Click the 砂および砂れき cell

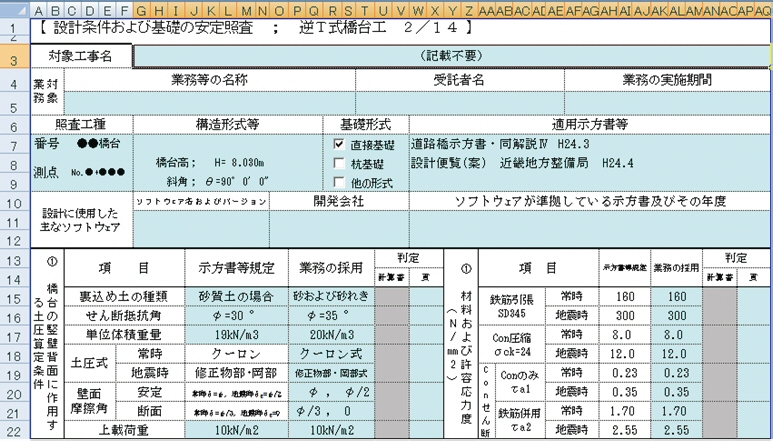[x=331, y=297]
